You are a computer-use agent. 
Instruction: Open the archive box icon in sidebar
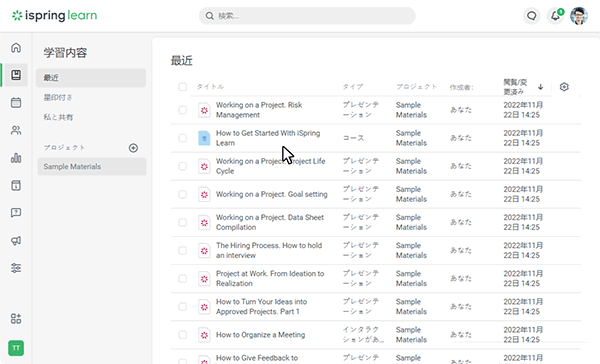pos(16,185)
